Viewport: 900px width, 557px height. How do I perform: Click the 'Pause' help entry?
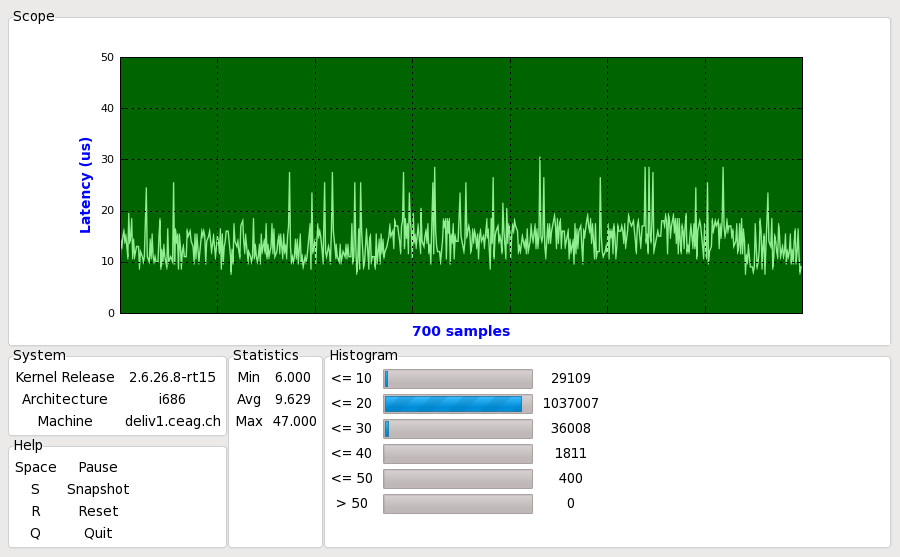point(98,467)
